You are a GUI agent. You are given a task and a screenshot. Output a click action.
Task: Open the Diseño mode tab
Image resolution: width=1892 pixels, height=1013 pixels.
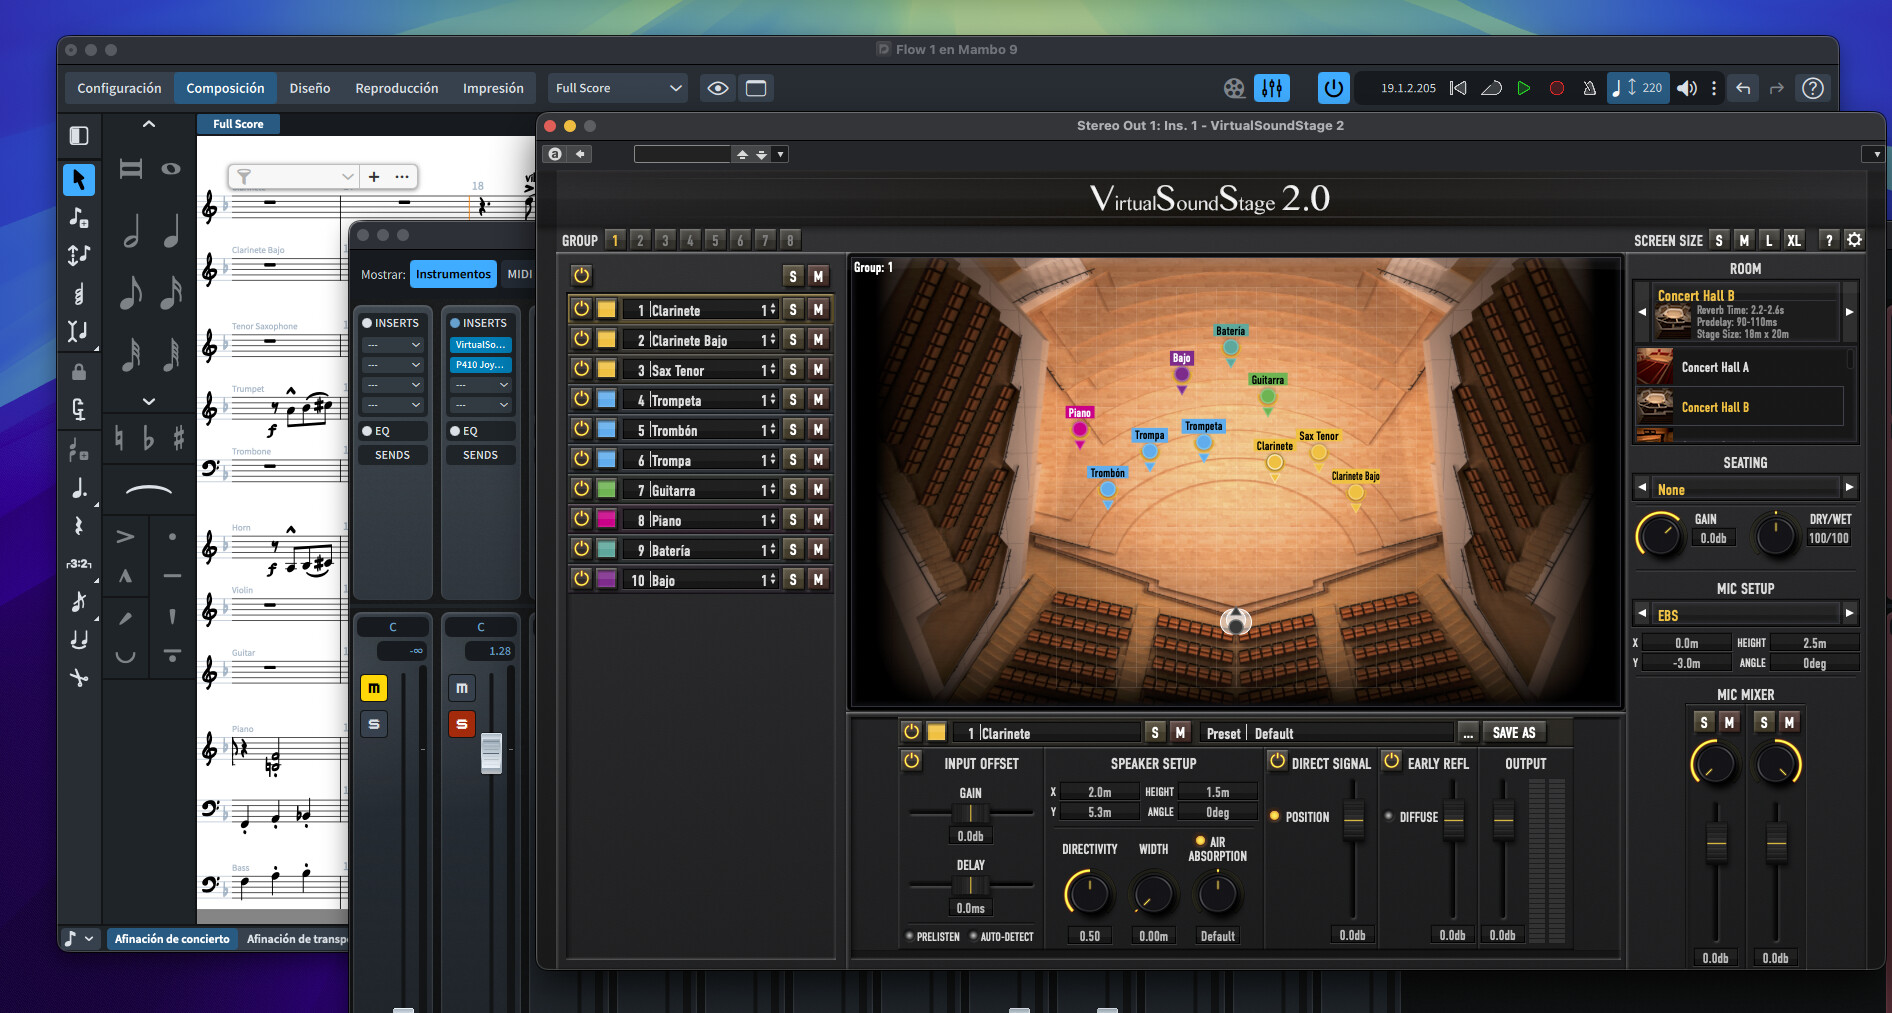pyautogui.click(x=310, y=88)
